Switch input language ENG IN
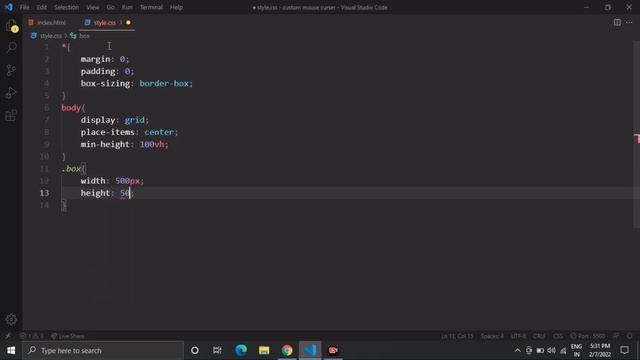The width and height of the screenshot is (640, 360). pyautogui.click(x=576, y=350)
